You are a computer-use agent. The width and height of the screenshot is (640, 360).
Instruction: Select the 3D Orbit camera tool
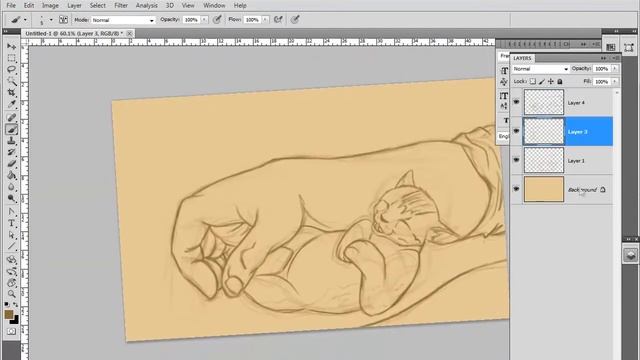point(11,271)
